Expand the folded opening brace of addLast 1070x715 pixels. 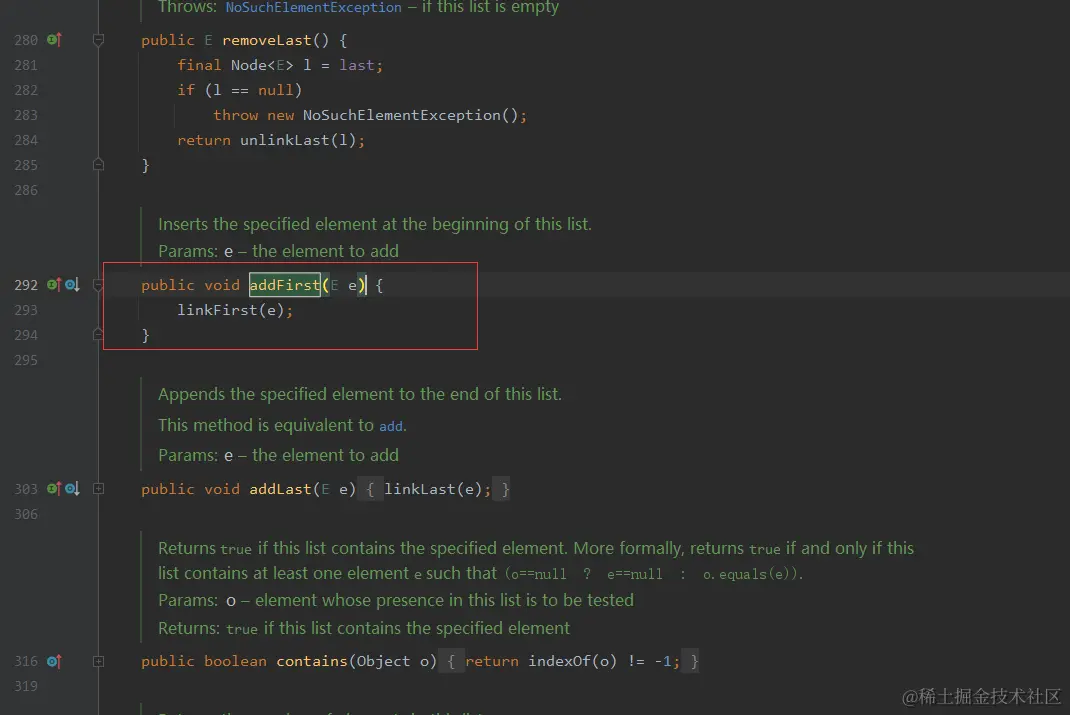coord(370,488)
